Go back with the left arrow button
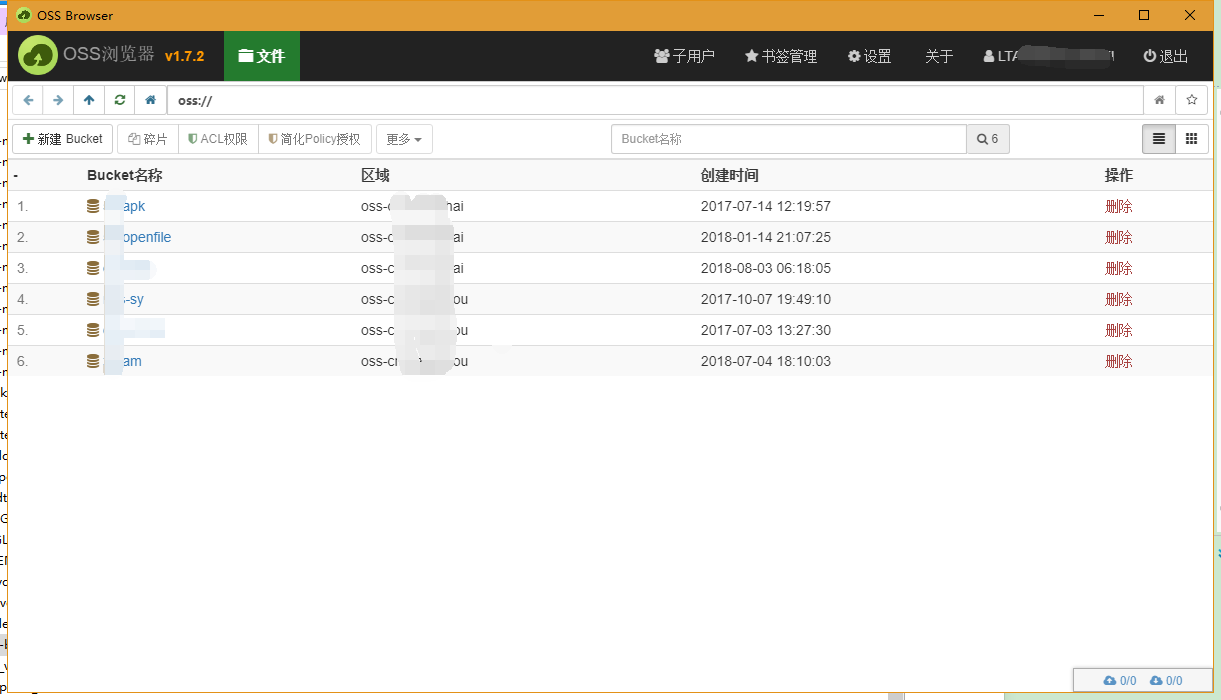 tap(28, 100)
